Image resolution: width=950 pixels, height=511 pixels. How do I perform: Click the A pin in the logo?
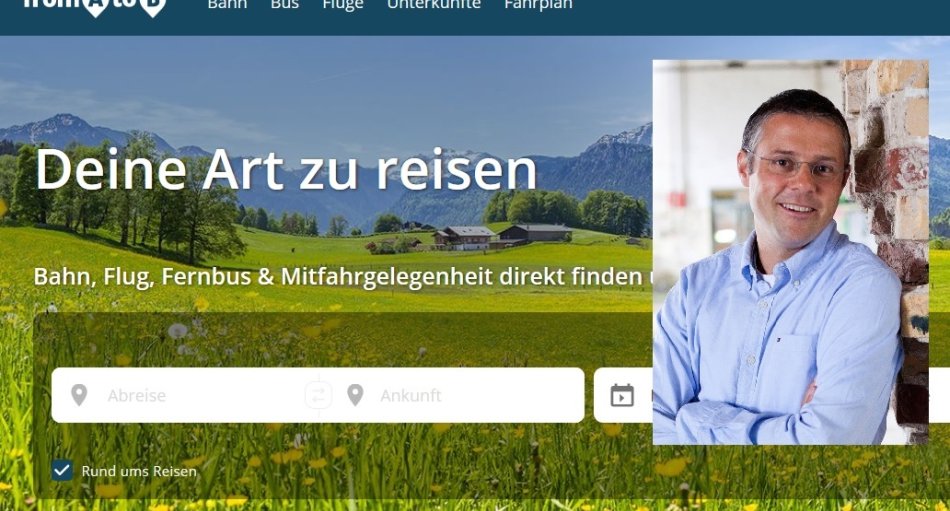click(95, 7)
